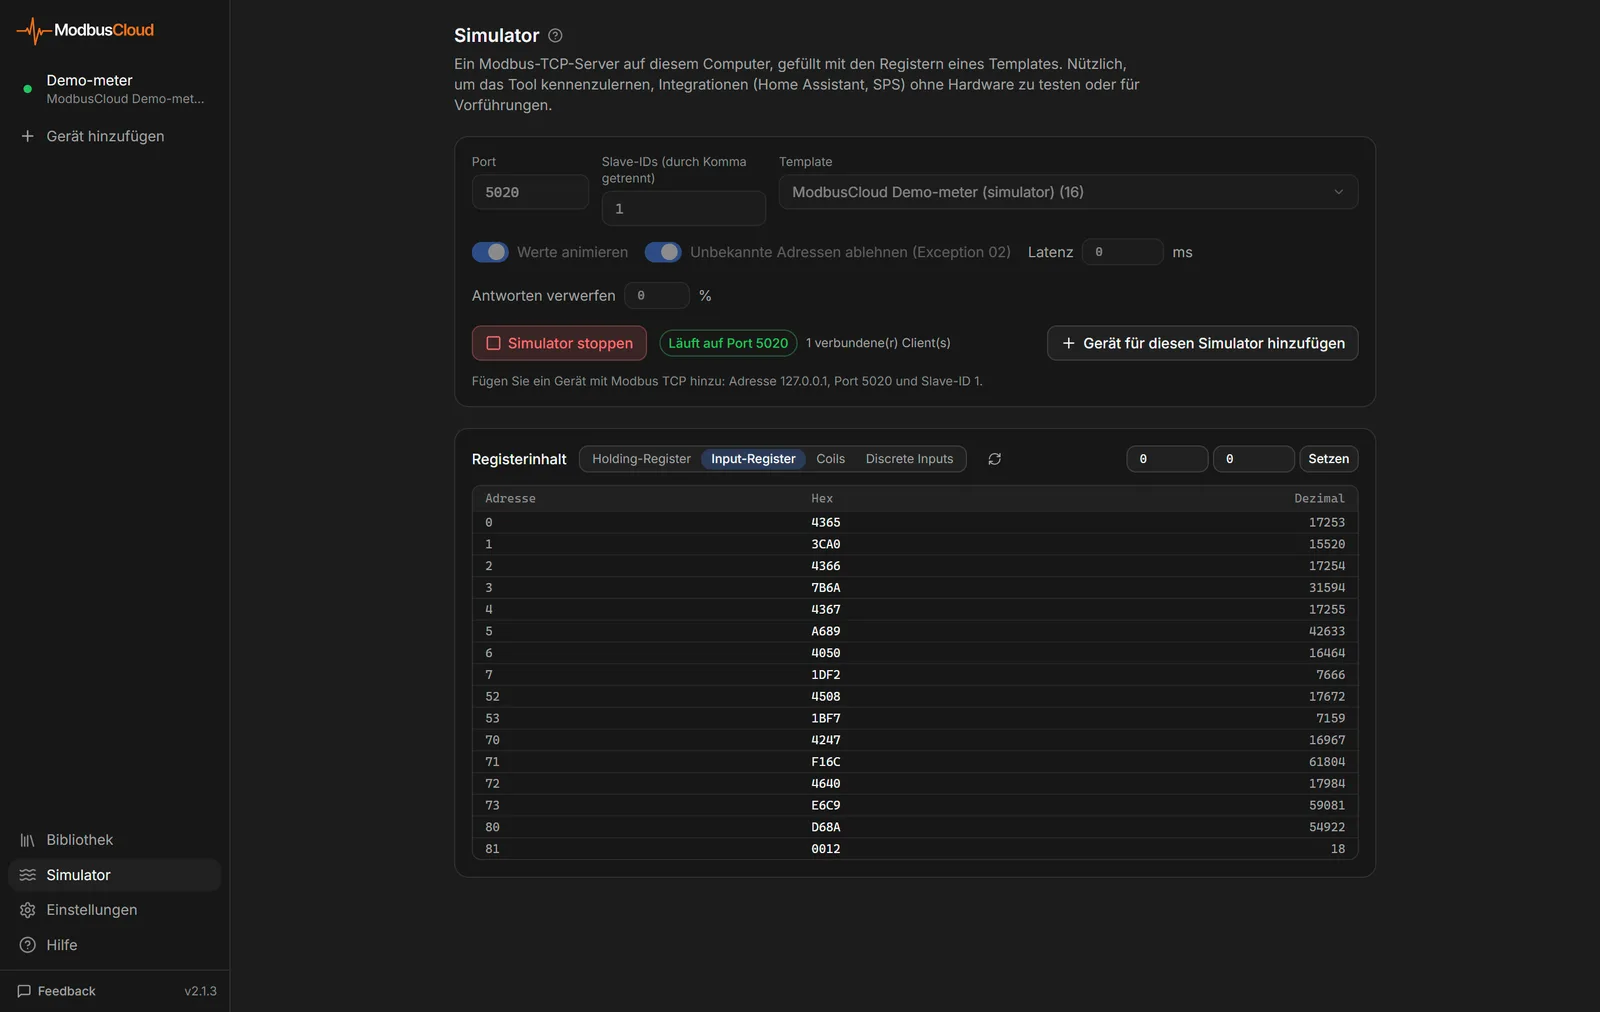Screen dimensions: 1600x1012
Task: Click Gerät für diesen Simulator hinzufügen
Action: point(1202,343)
